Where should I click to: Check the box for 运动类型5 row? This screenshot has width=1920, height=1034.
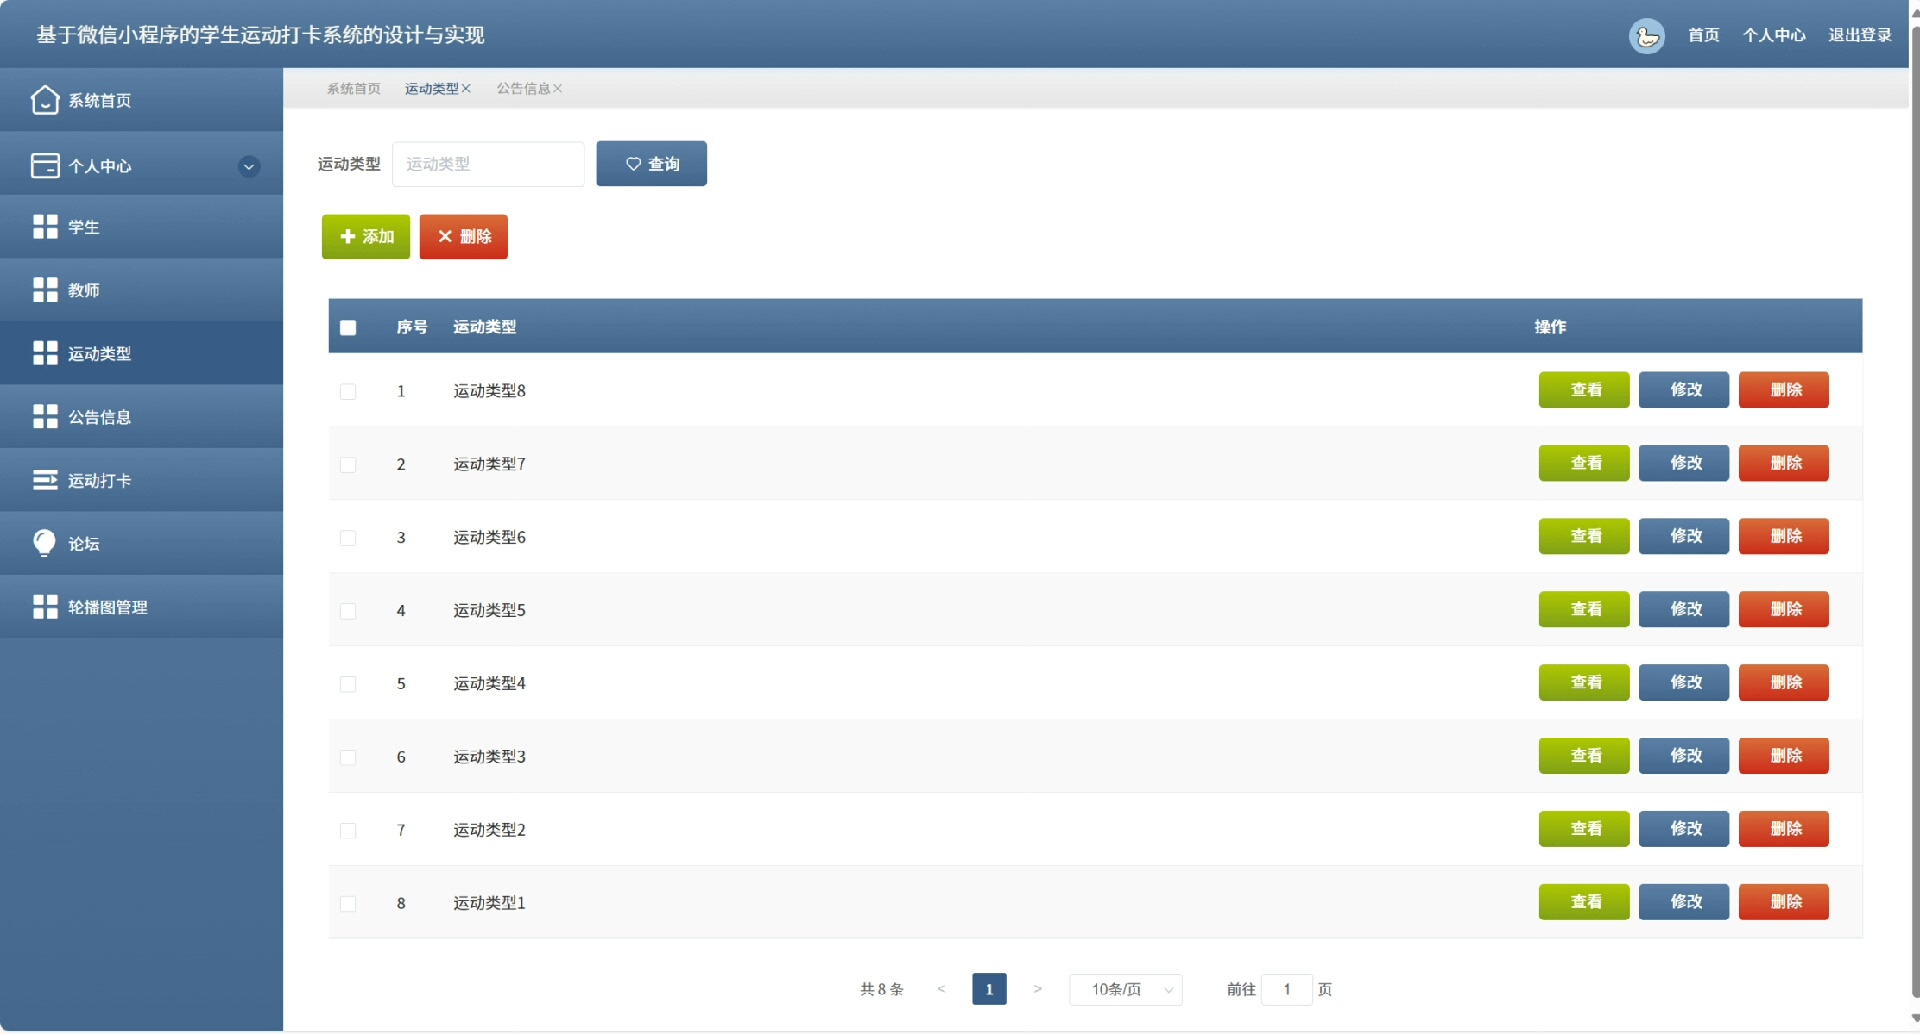click(x=348, y=611)
